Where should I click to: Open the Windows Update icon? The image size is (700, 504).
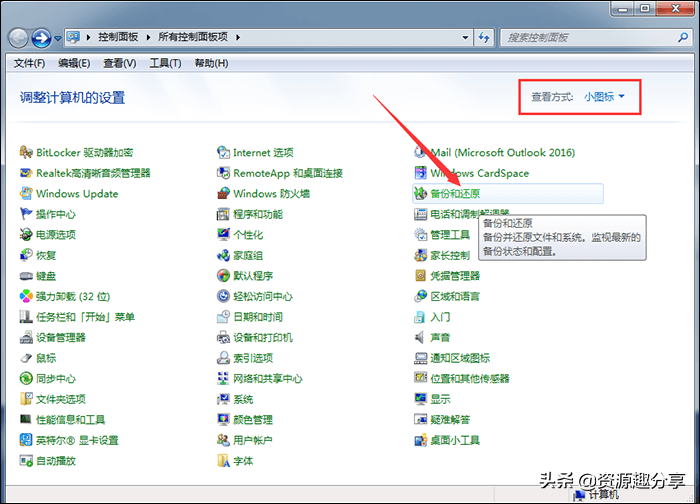26,194
